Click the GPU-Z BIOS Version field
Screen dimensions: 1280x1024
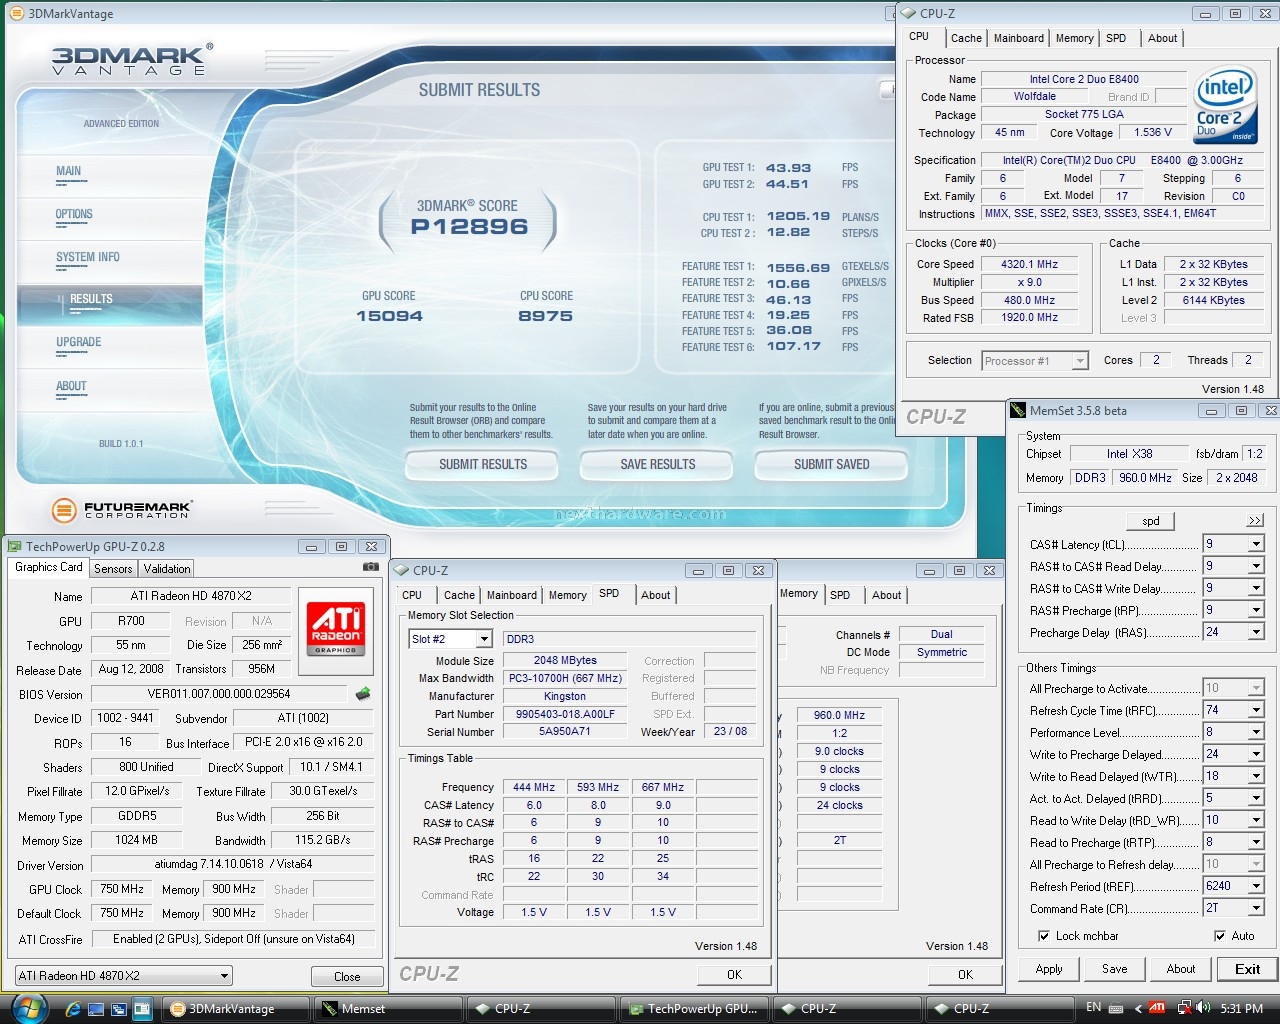click(220, 694)
